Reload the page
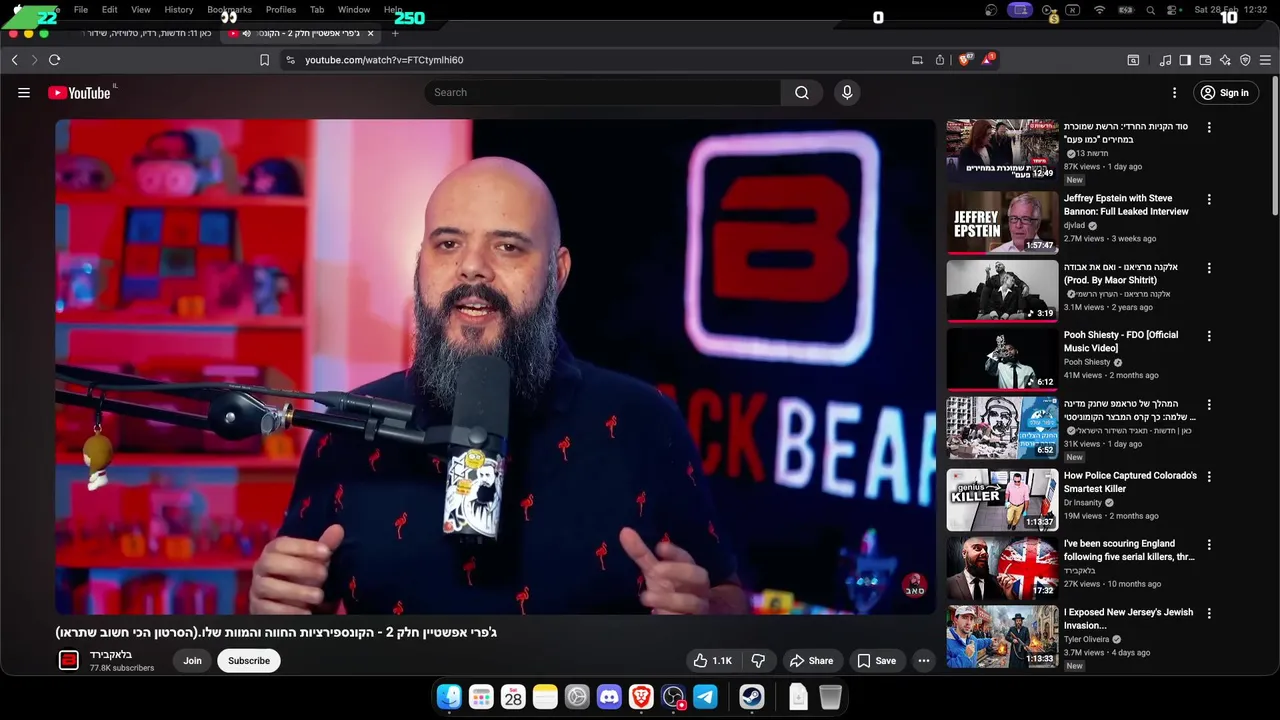 pyautogui.click(x=55, y=60)
